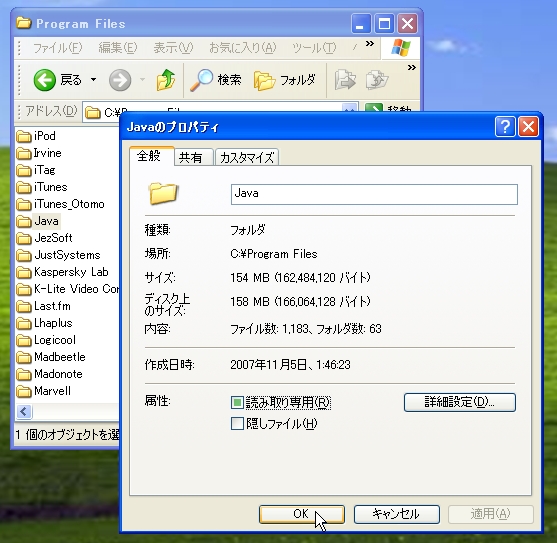Select the Madonote folder name
Image resolution: width=557 pixels, height=543 pixels.
(x=58, y=374)
